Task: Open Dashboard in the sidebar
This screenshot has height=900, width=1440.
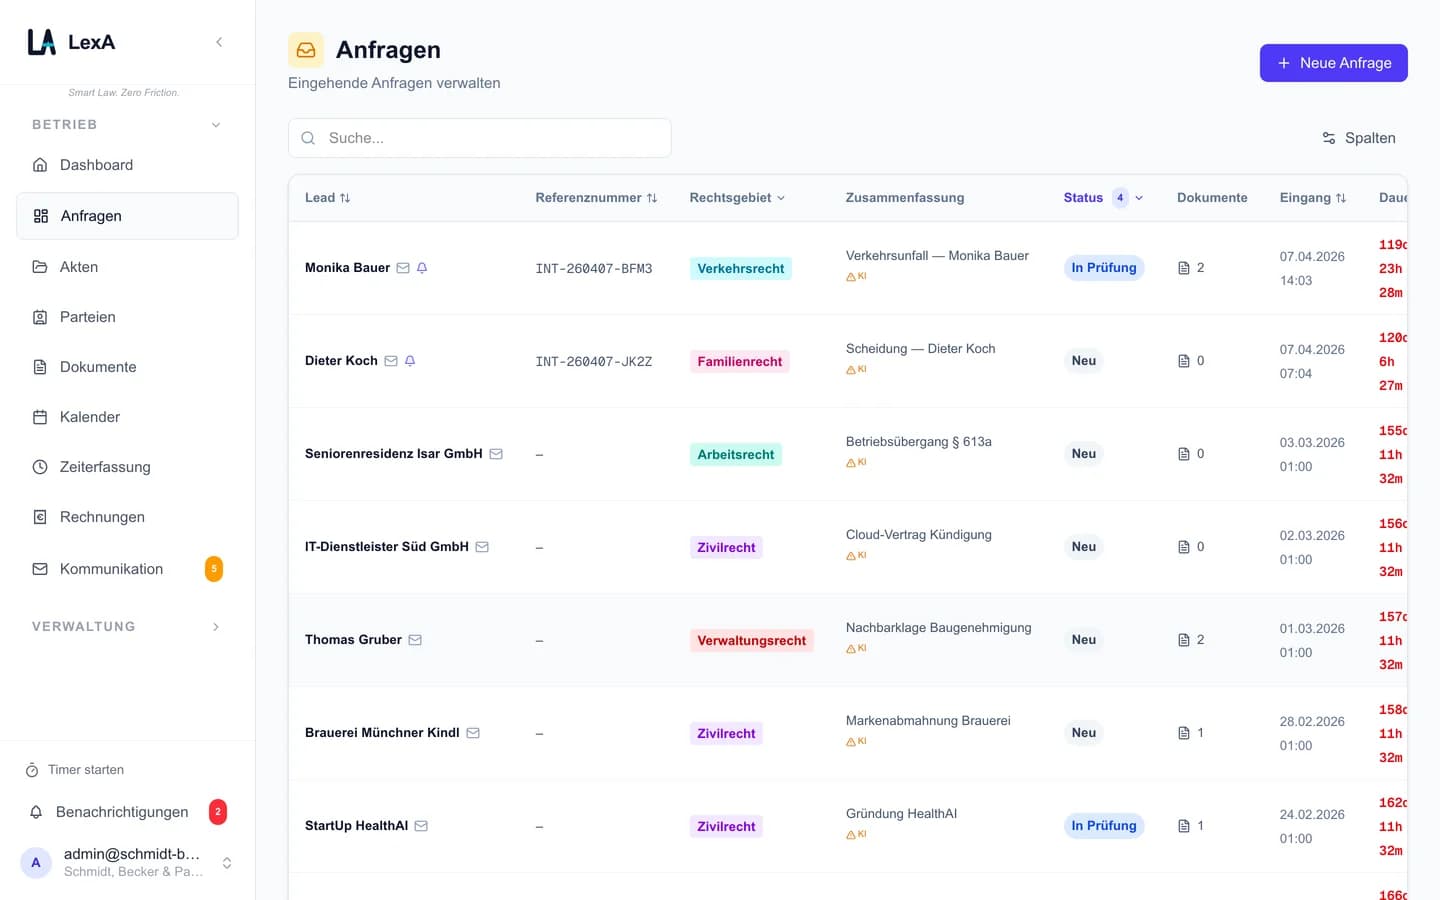Action: [x=127, y=165]
